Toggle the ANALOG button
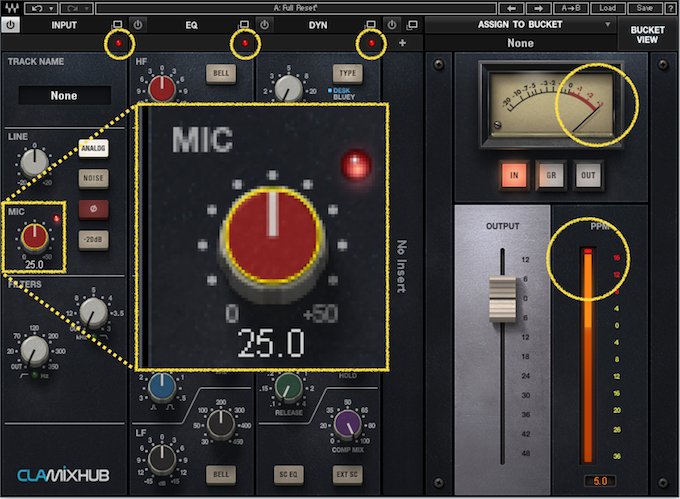Screen dimensions: 680x499 point(93,148)
